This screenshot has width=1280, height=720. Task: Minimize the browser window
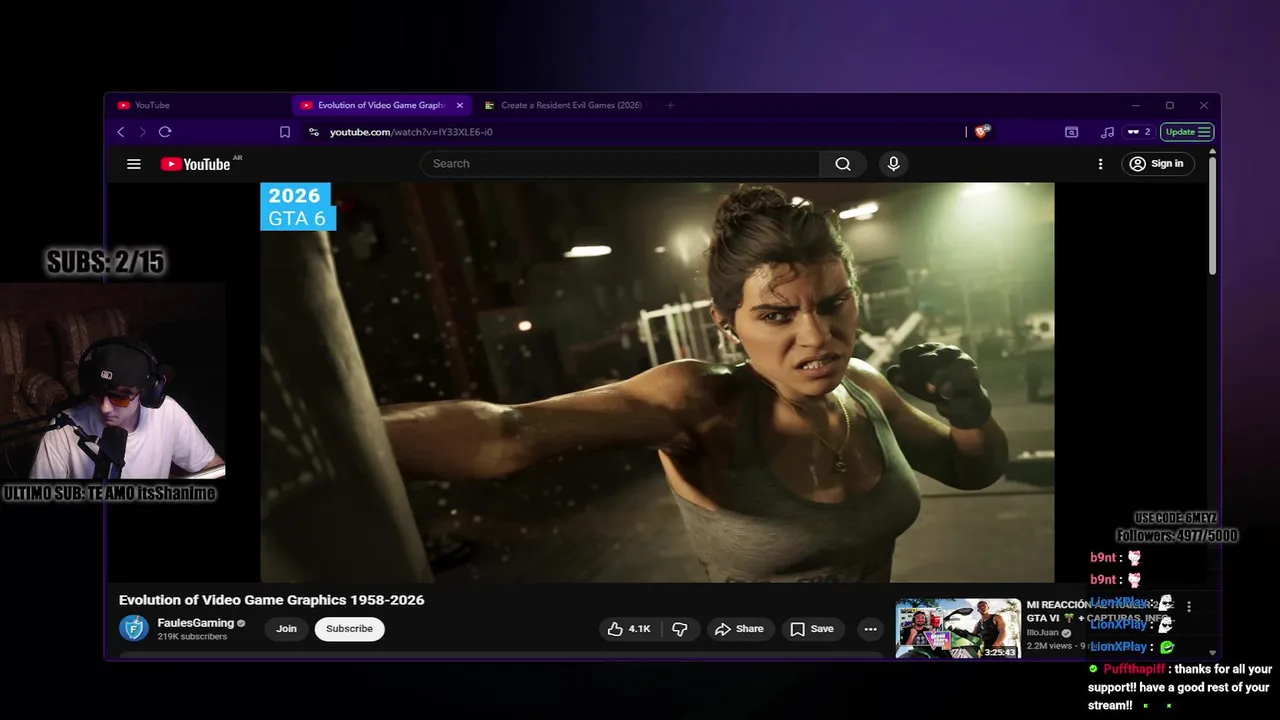tap(1135, 105)
